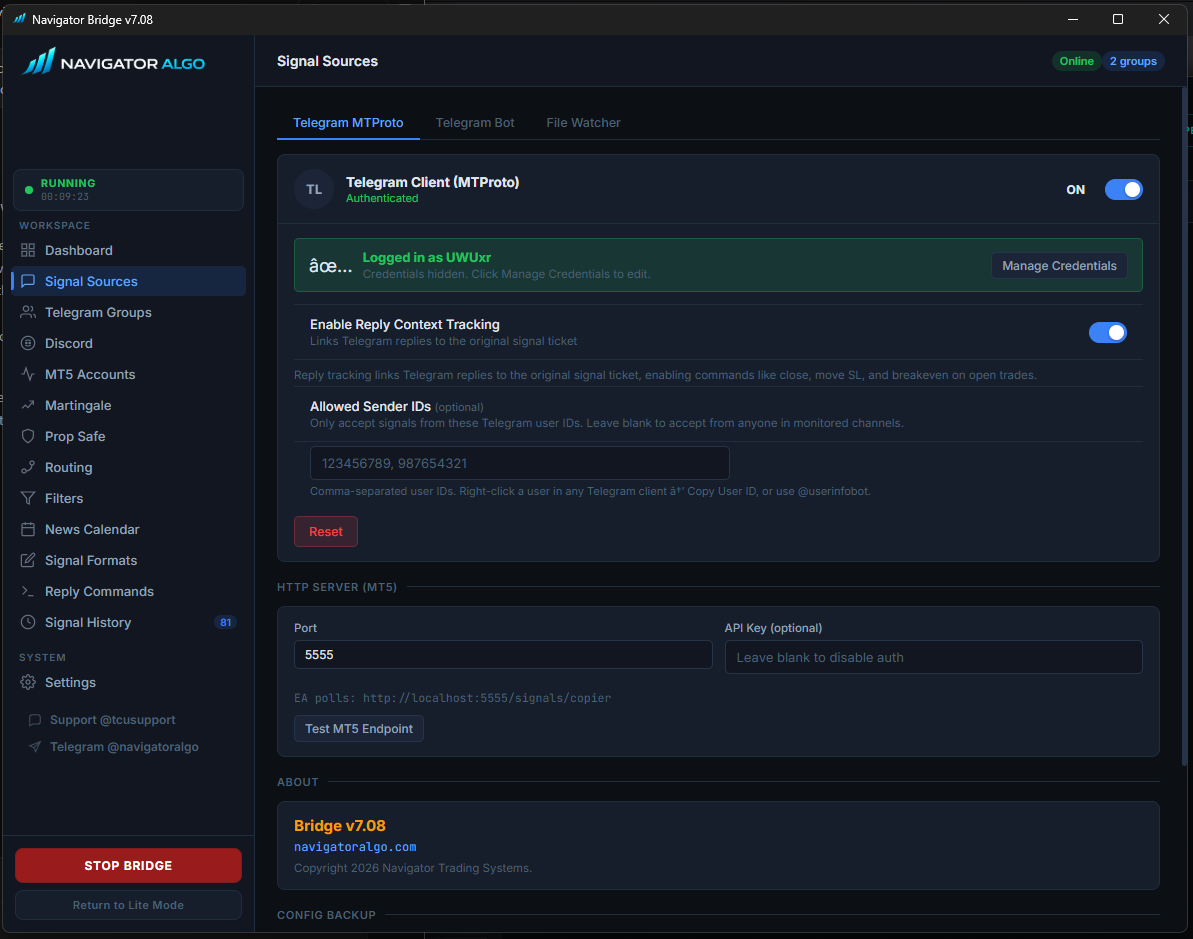Click the API Key input field
The image size is (1193, 939).
click(x=934, y=657)
